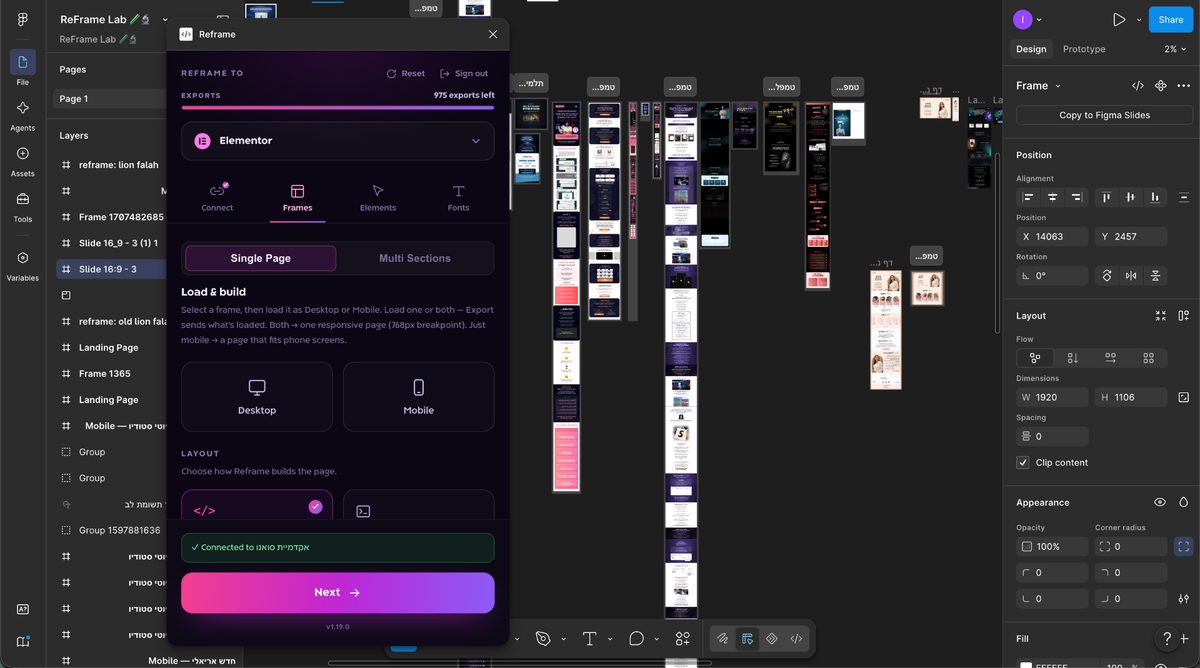Add a new fill with plus icon

(x=1184, y=638)
